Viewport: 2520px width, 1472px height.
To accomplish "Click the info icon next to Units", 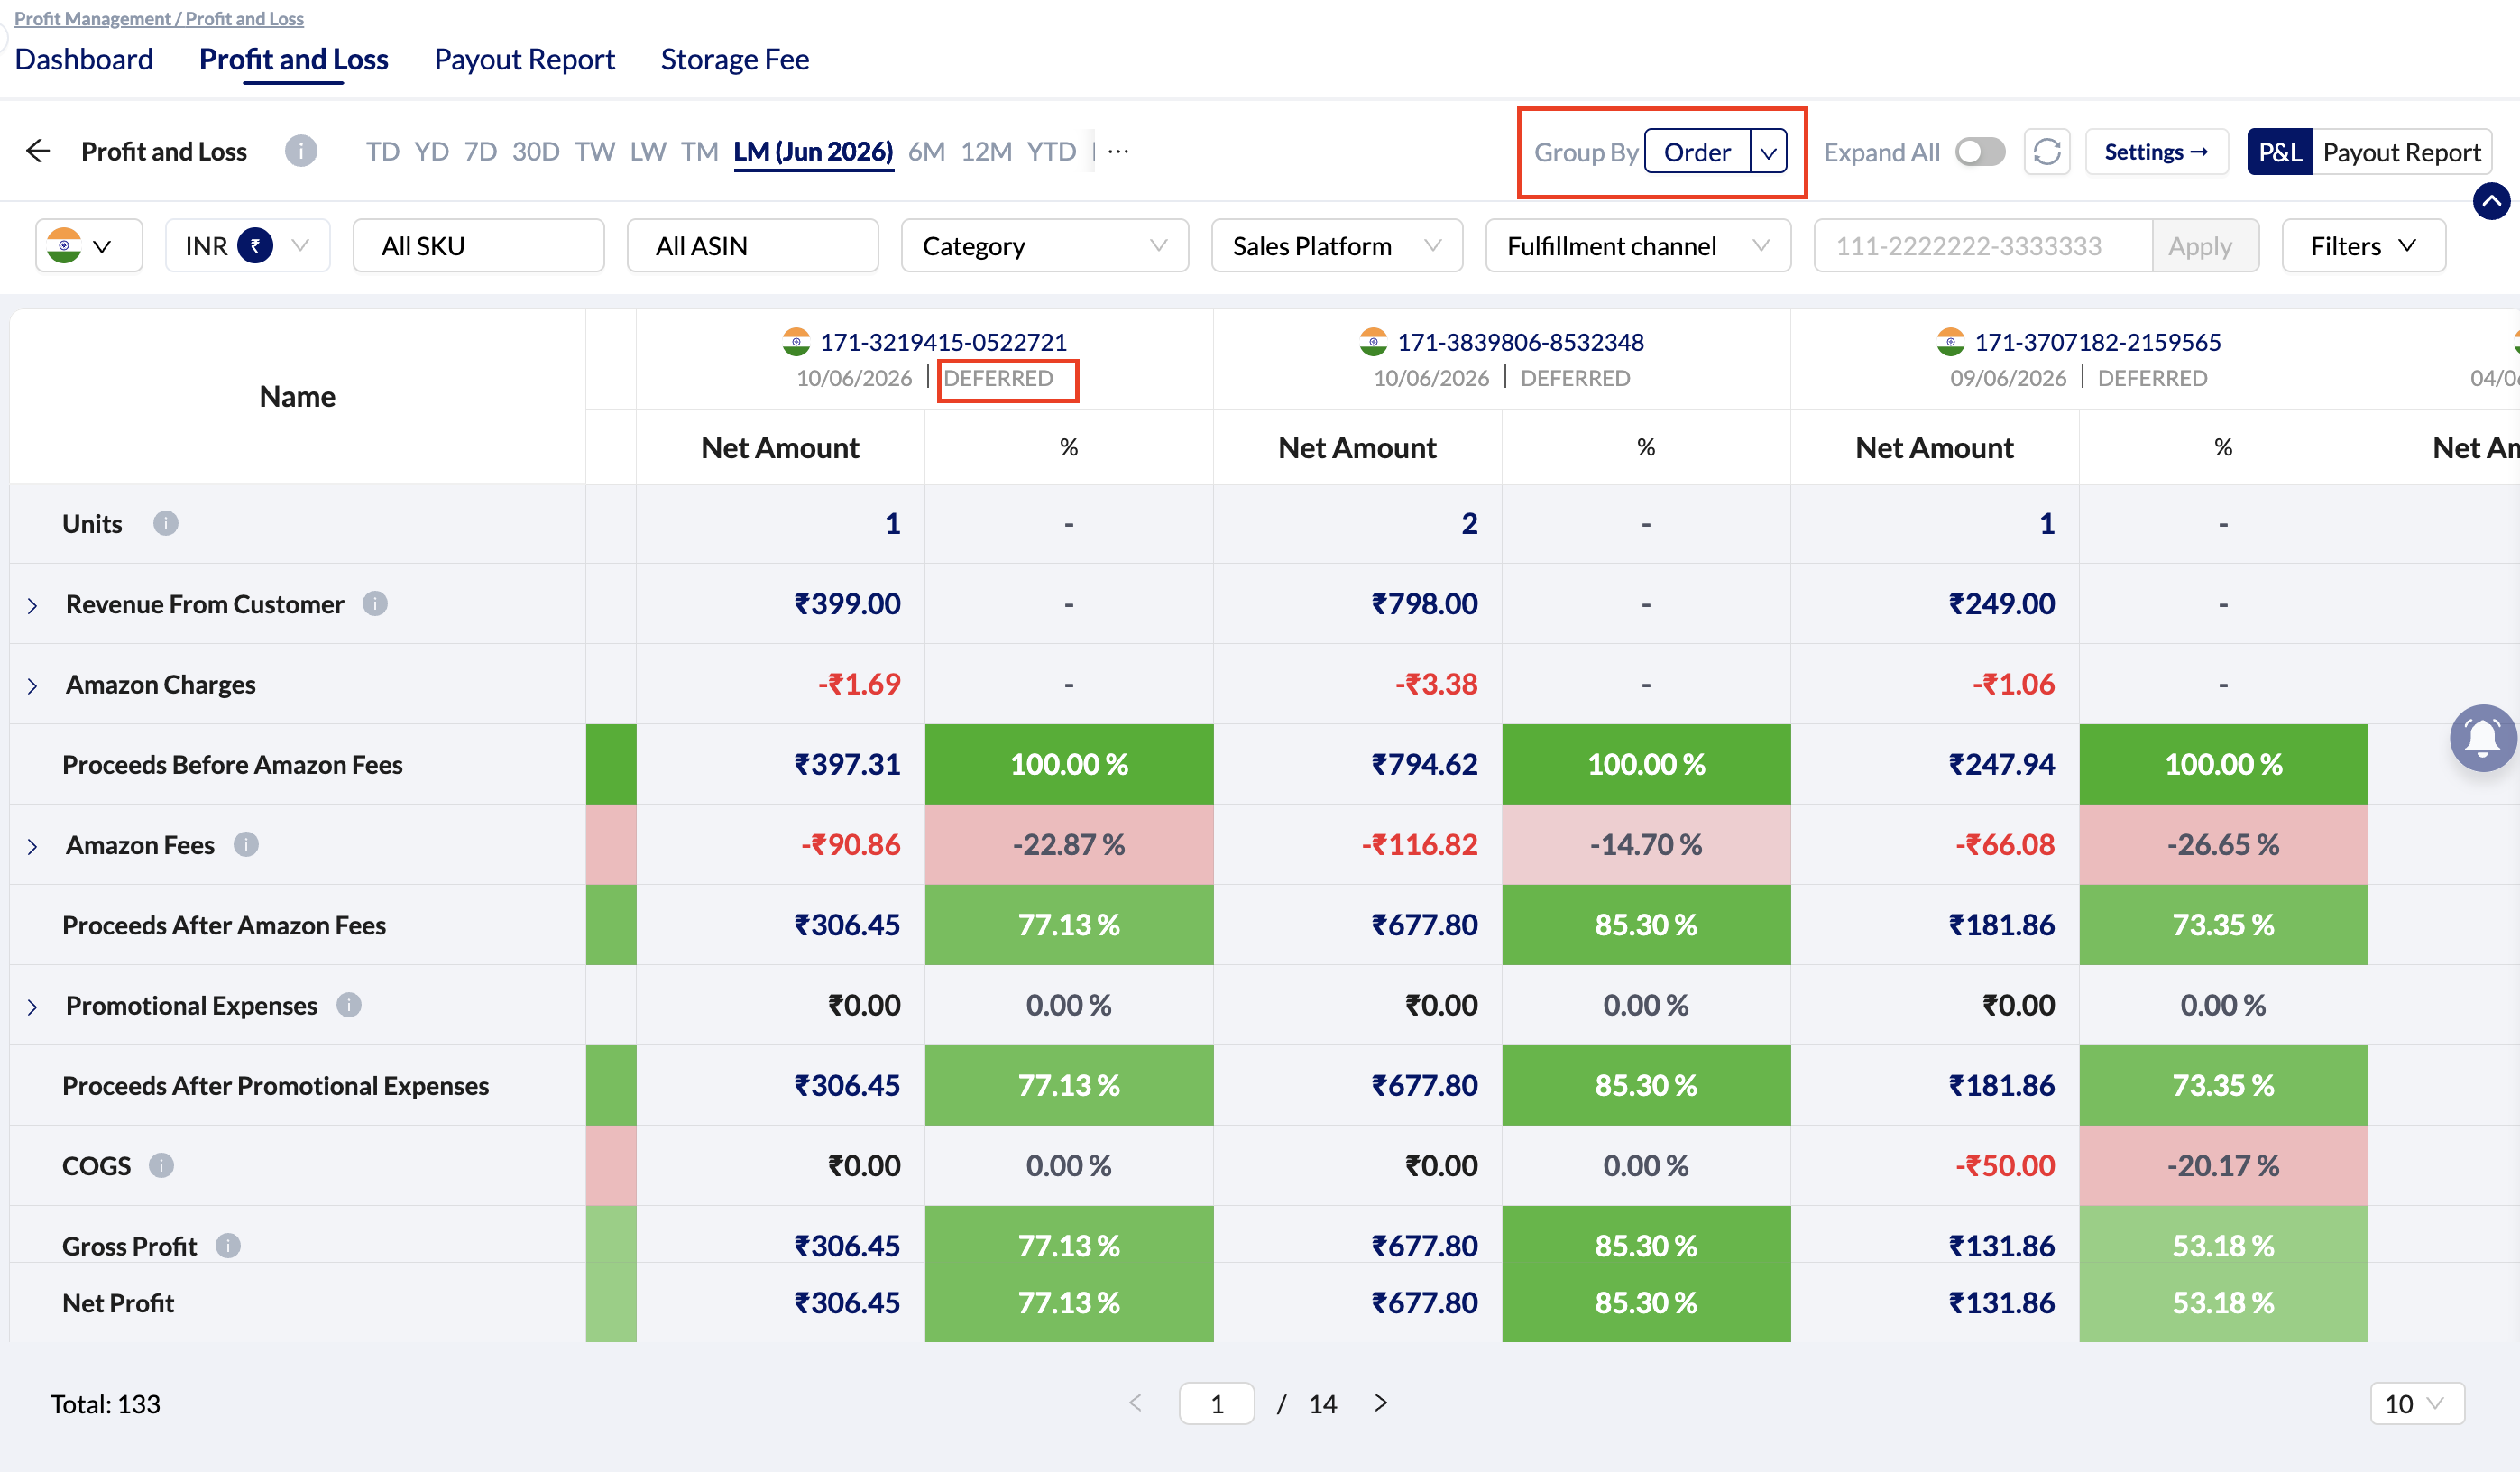I will click(165, 523).
